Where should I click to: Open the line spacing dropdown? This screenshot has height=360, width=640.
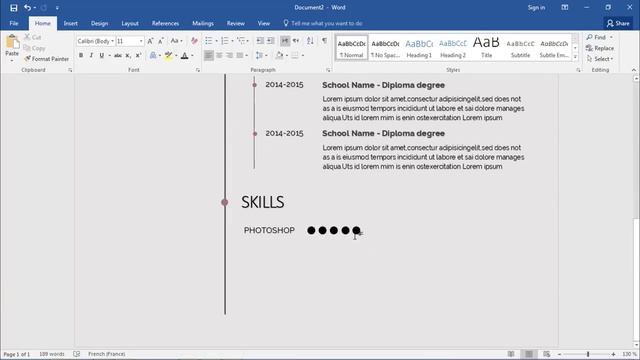[261, 55]
